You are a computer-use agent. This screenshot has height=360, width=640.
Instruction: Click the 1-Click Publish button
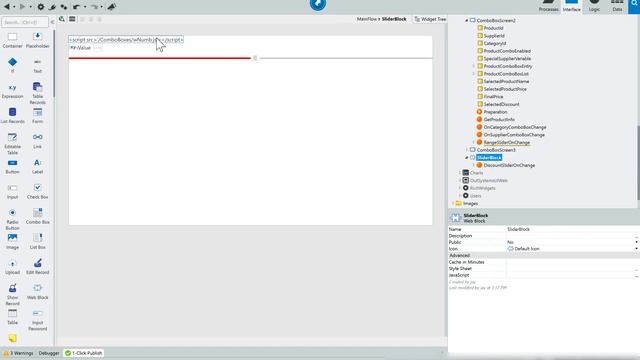[84, 353]
